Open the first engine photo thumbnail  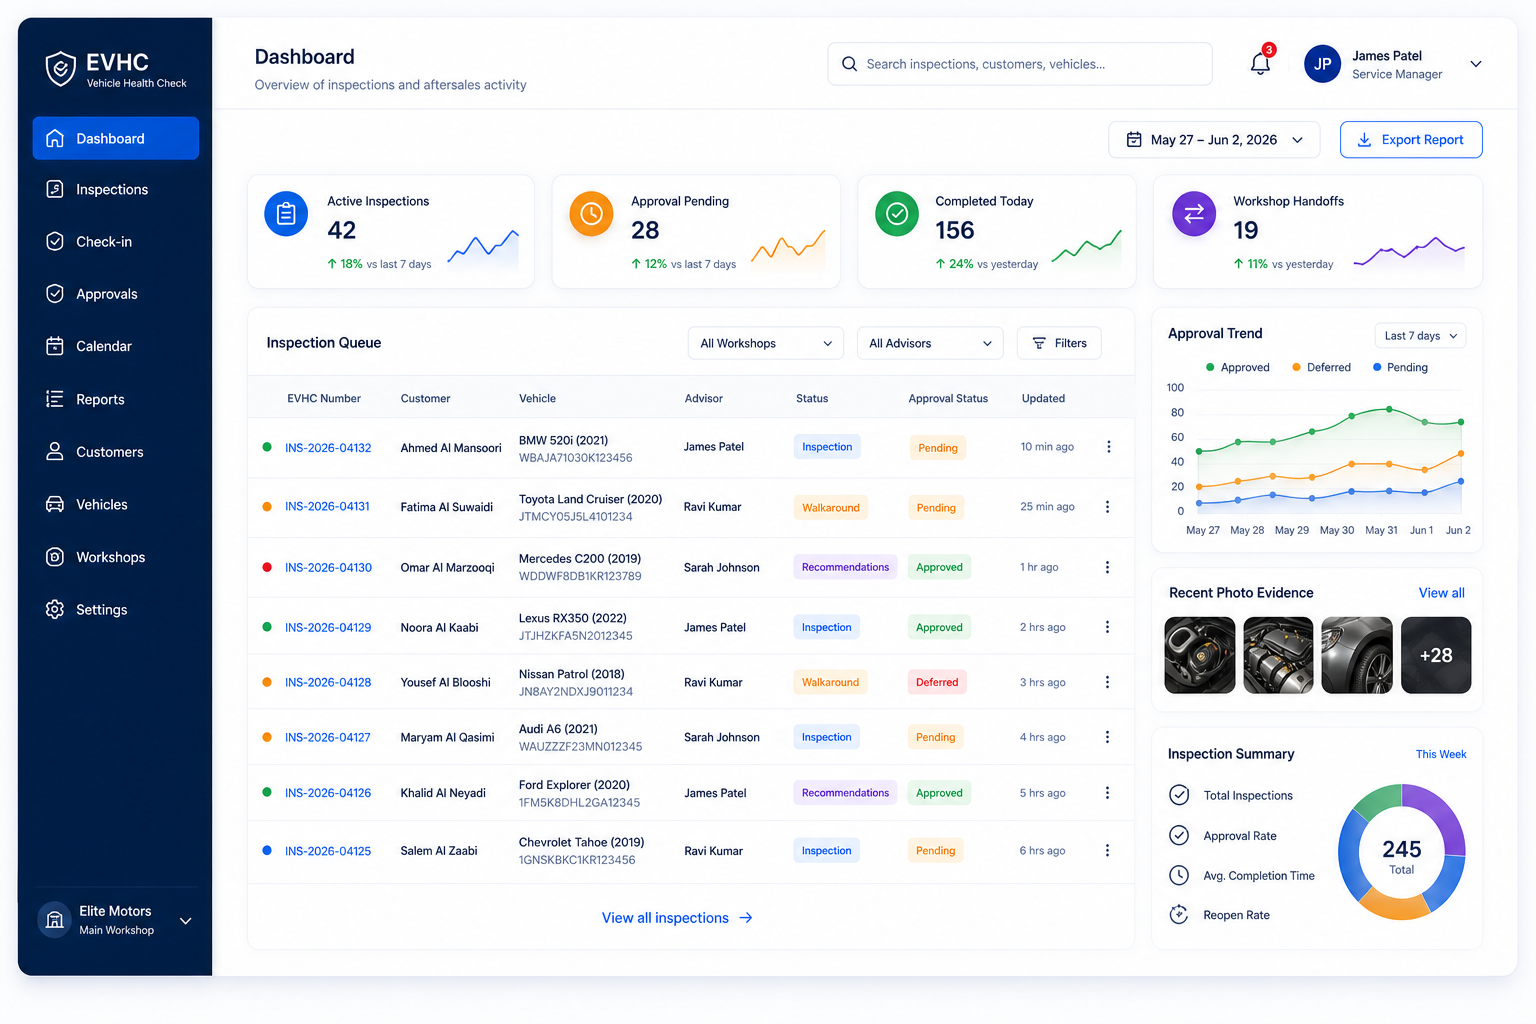(x=1200, y=655)
